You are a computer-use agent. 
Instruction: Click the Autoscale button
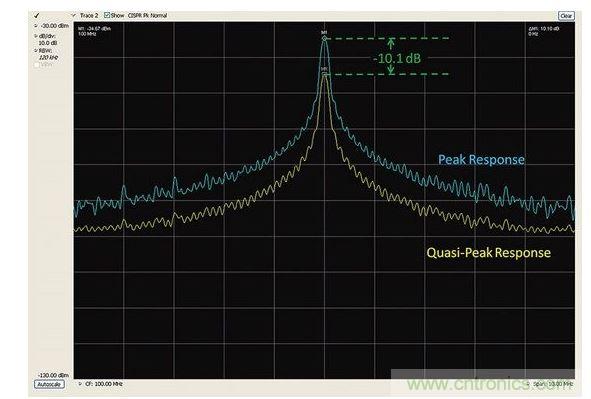[49, 384]
